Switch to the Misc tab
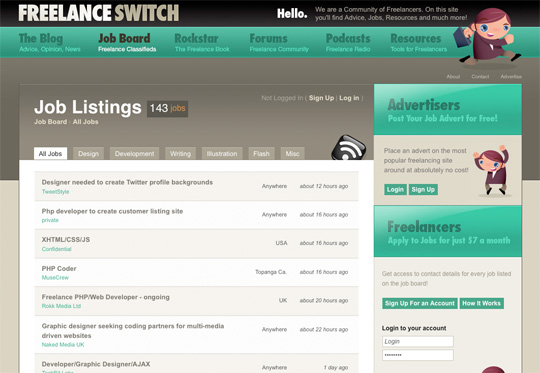 (292, 154)
